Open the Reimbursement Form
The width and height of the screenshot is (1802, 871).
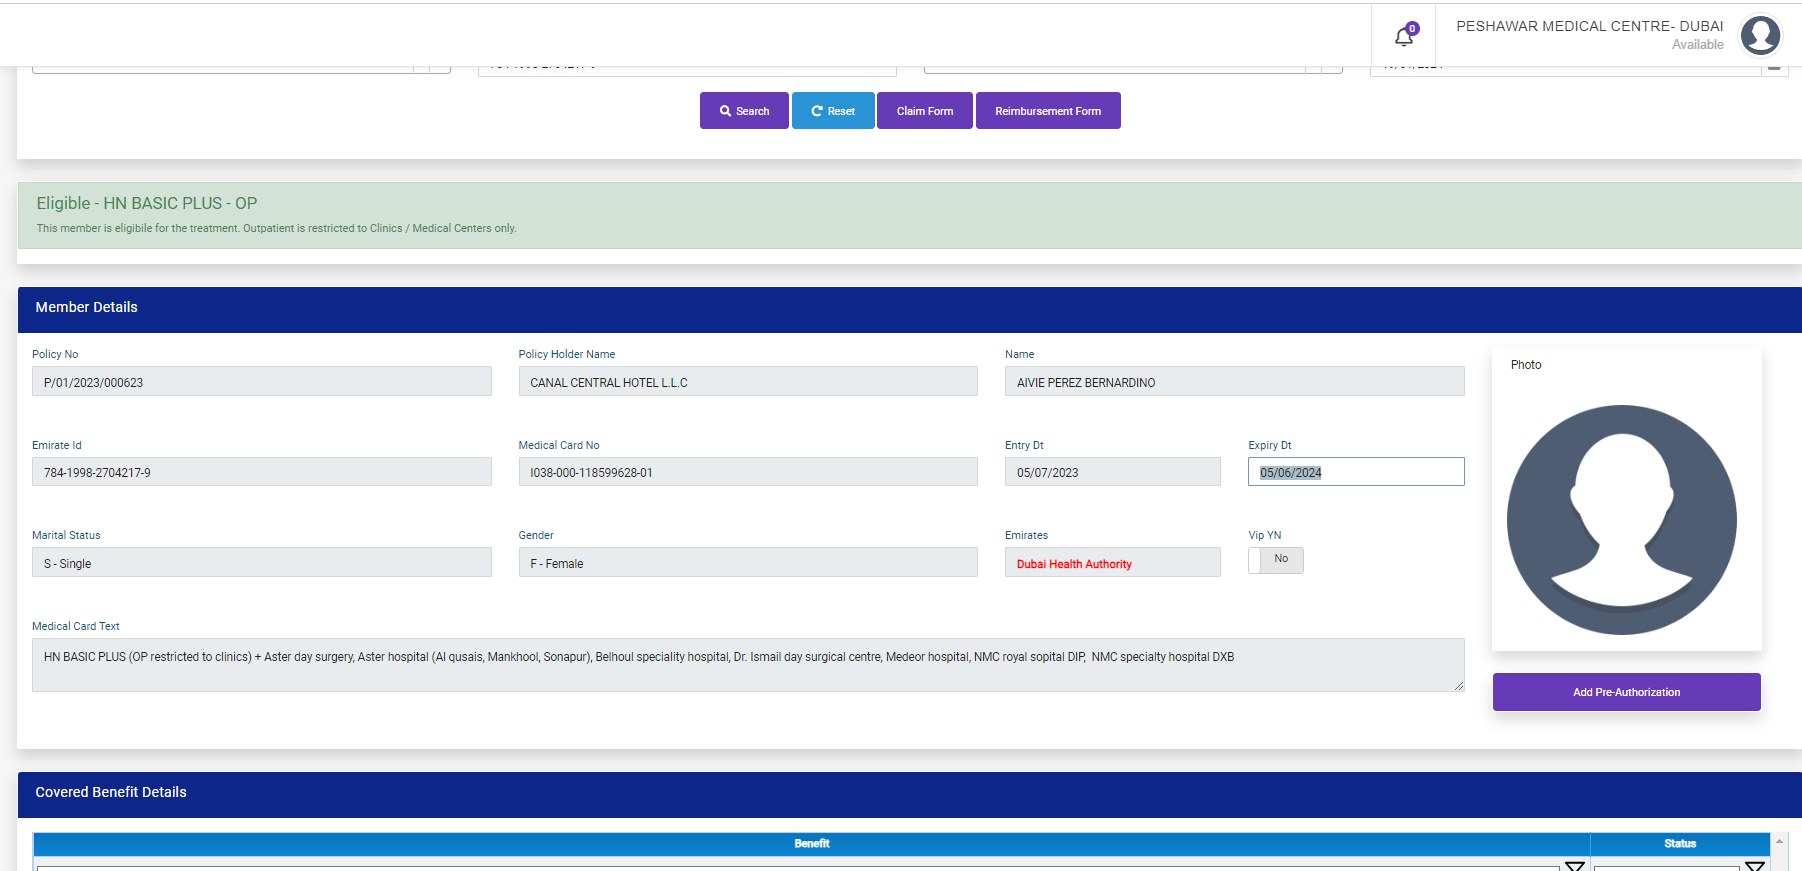[x=1047, y=111]
